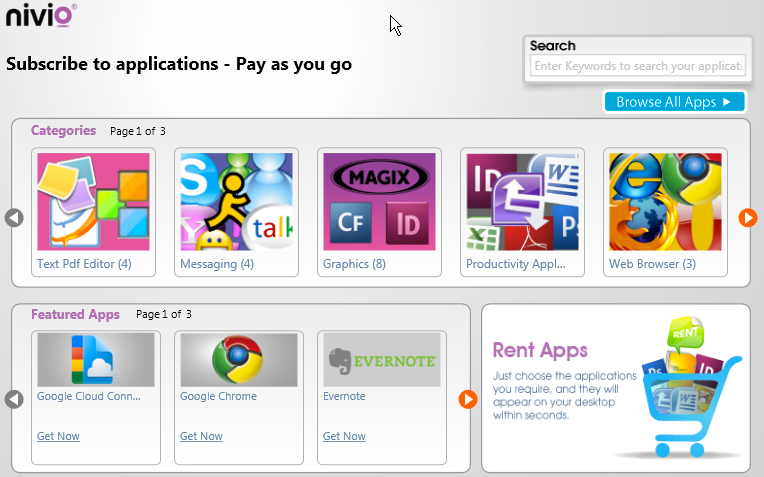
Task: Click the Graphics (8) label
Action: [x=354, y=264]
